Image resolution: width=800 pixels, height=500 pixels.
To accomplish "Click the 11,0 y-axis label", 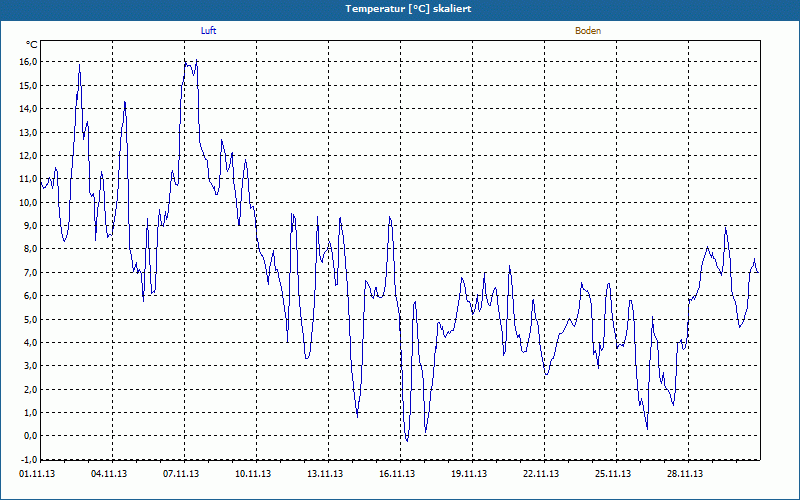I will 28,179.
